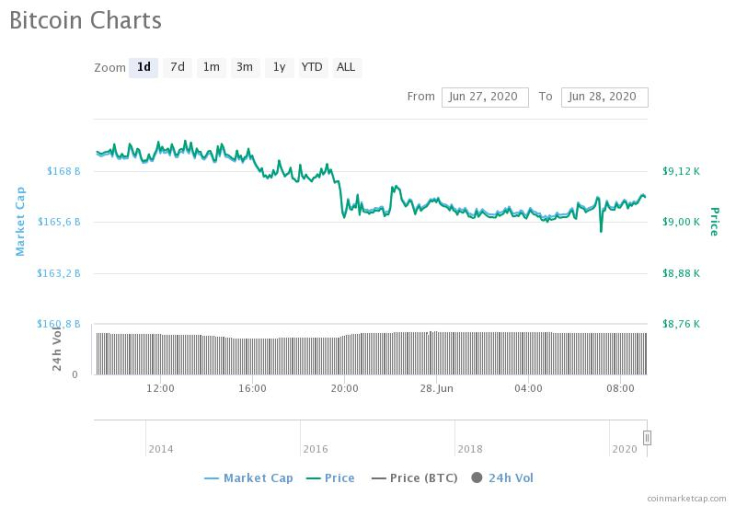Toggle green Price series in legend

(330, 478)
